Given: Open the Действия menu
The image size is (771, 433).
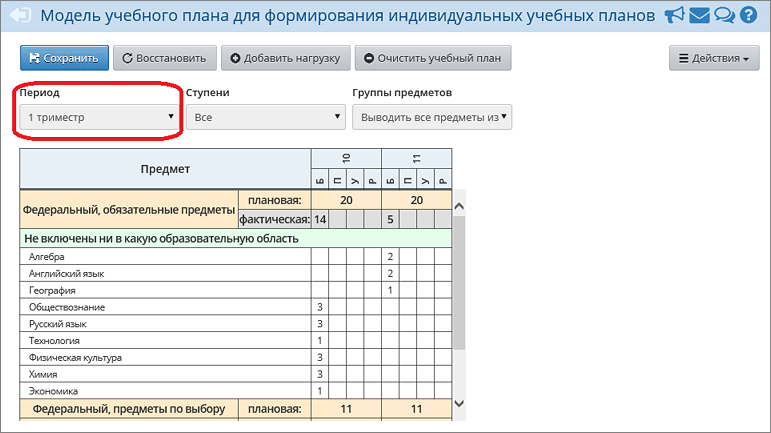Looking at the screenshot, I should (x=714, y=58).
